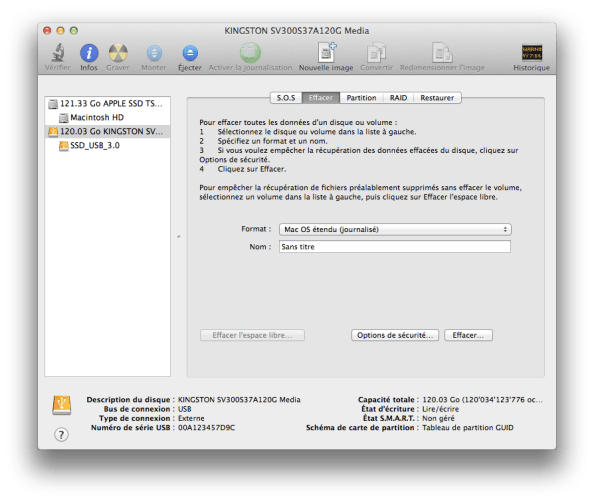Screen dimensions: 594x502
Task: Click the serial number 00A123457D9C
Action: (206, 427)
